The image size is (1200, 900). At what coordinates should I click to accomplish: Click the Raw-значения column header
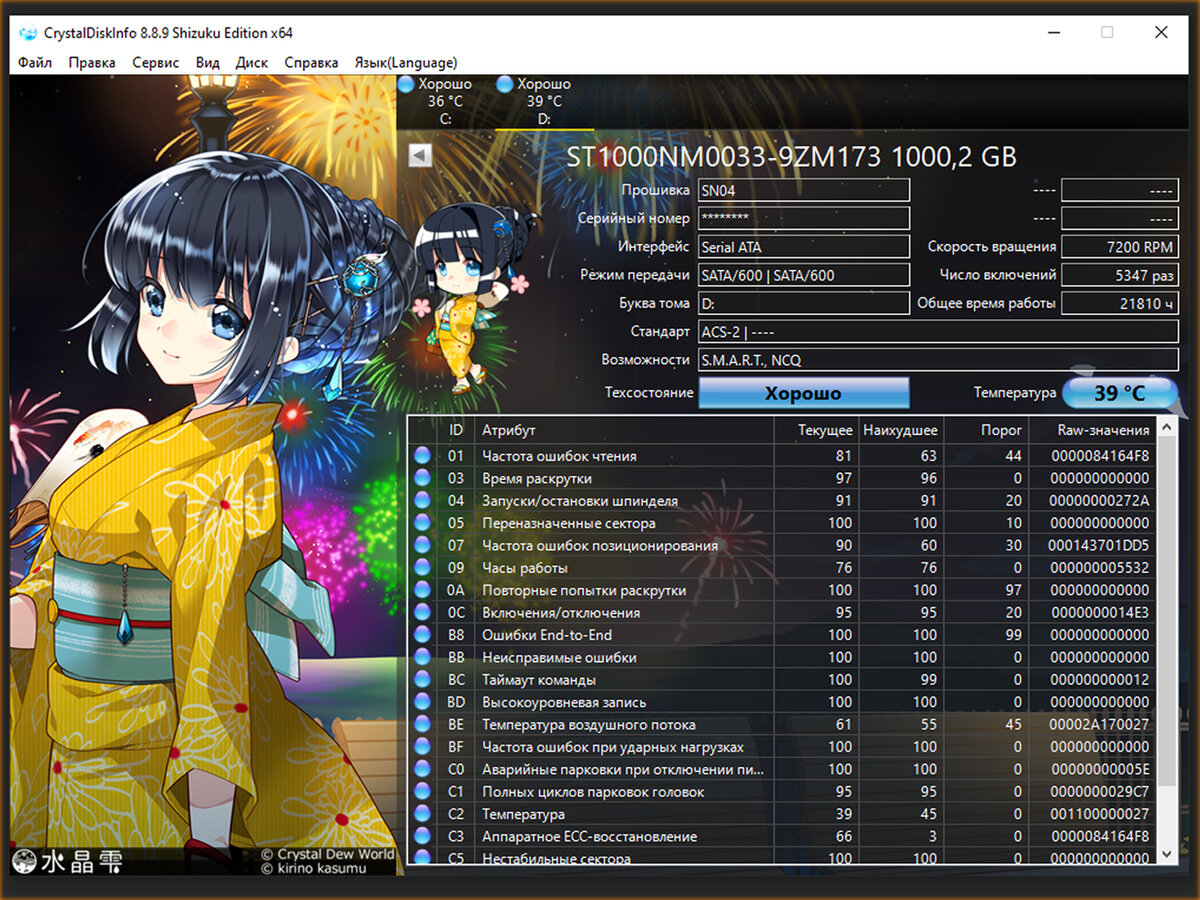[1092, 430]
